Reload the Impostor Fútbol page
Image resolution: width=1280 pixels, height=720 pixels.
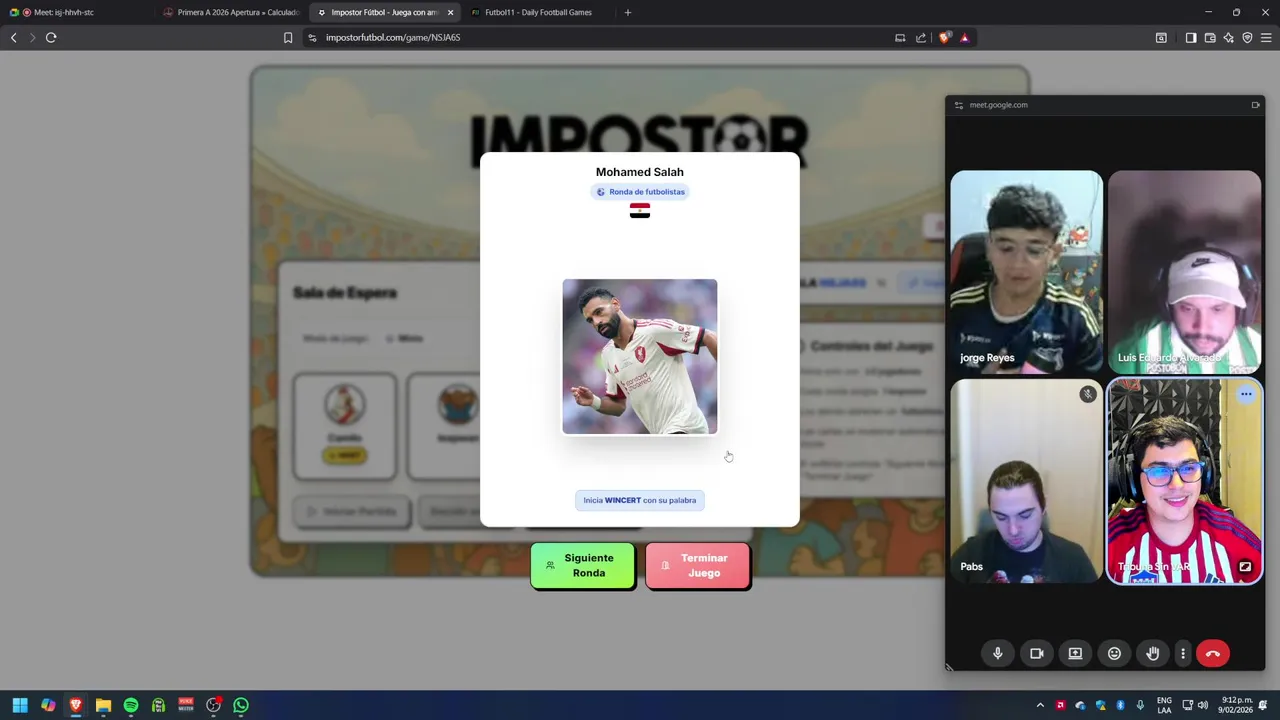click(51, 37)
